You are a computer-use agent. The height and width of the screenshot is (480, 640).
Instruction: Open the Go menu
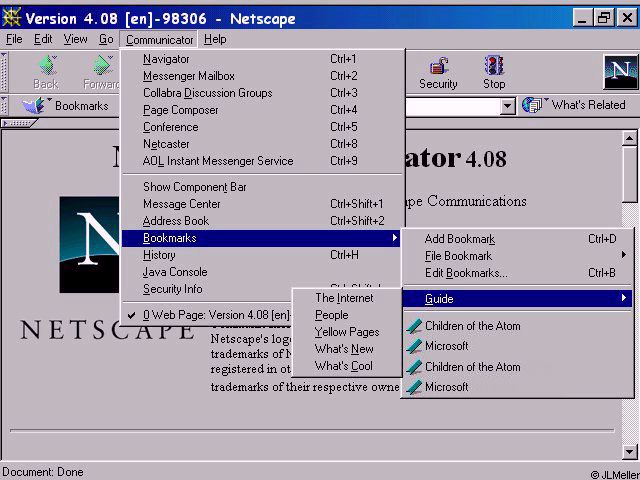point(106,39)
